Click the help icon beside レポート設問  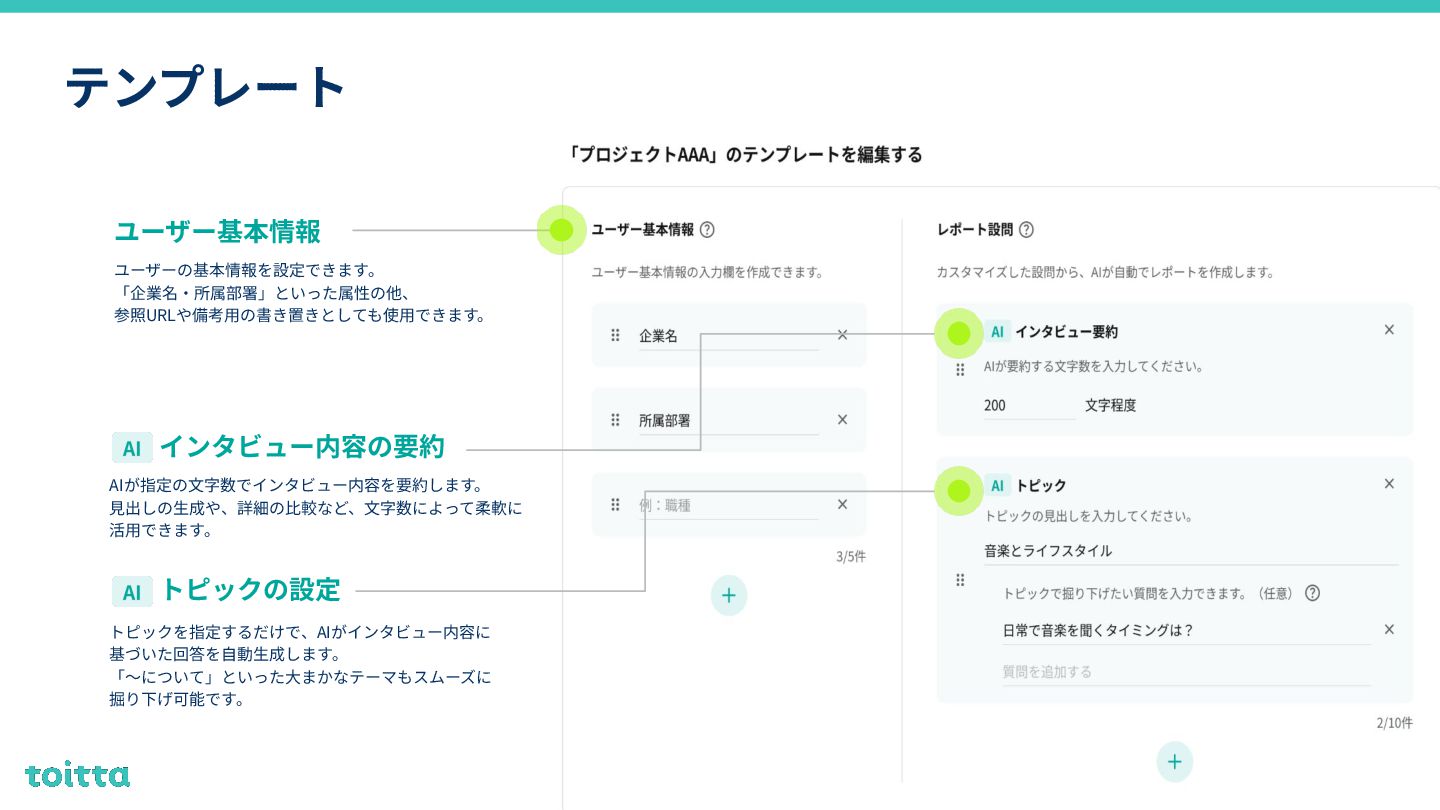pyautogui.click(x=1026, y=229)
